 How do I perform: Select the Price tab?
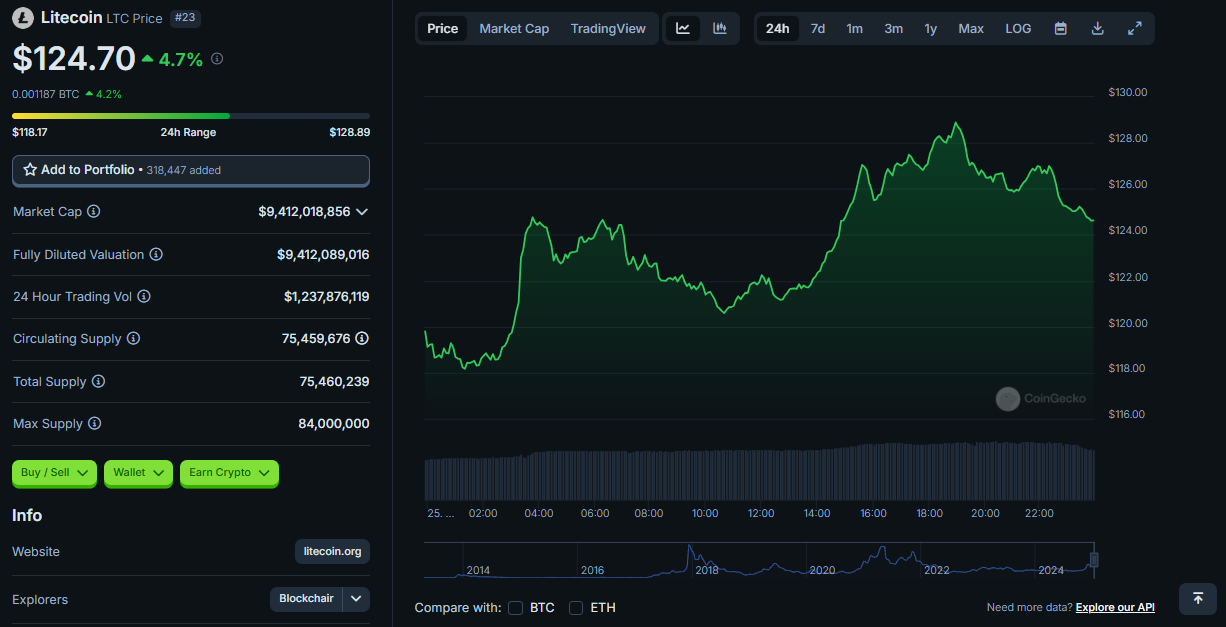442,28
